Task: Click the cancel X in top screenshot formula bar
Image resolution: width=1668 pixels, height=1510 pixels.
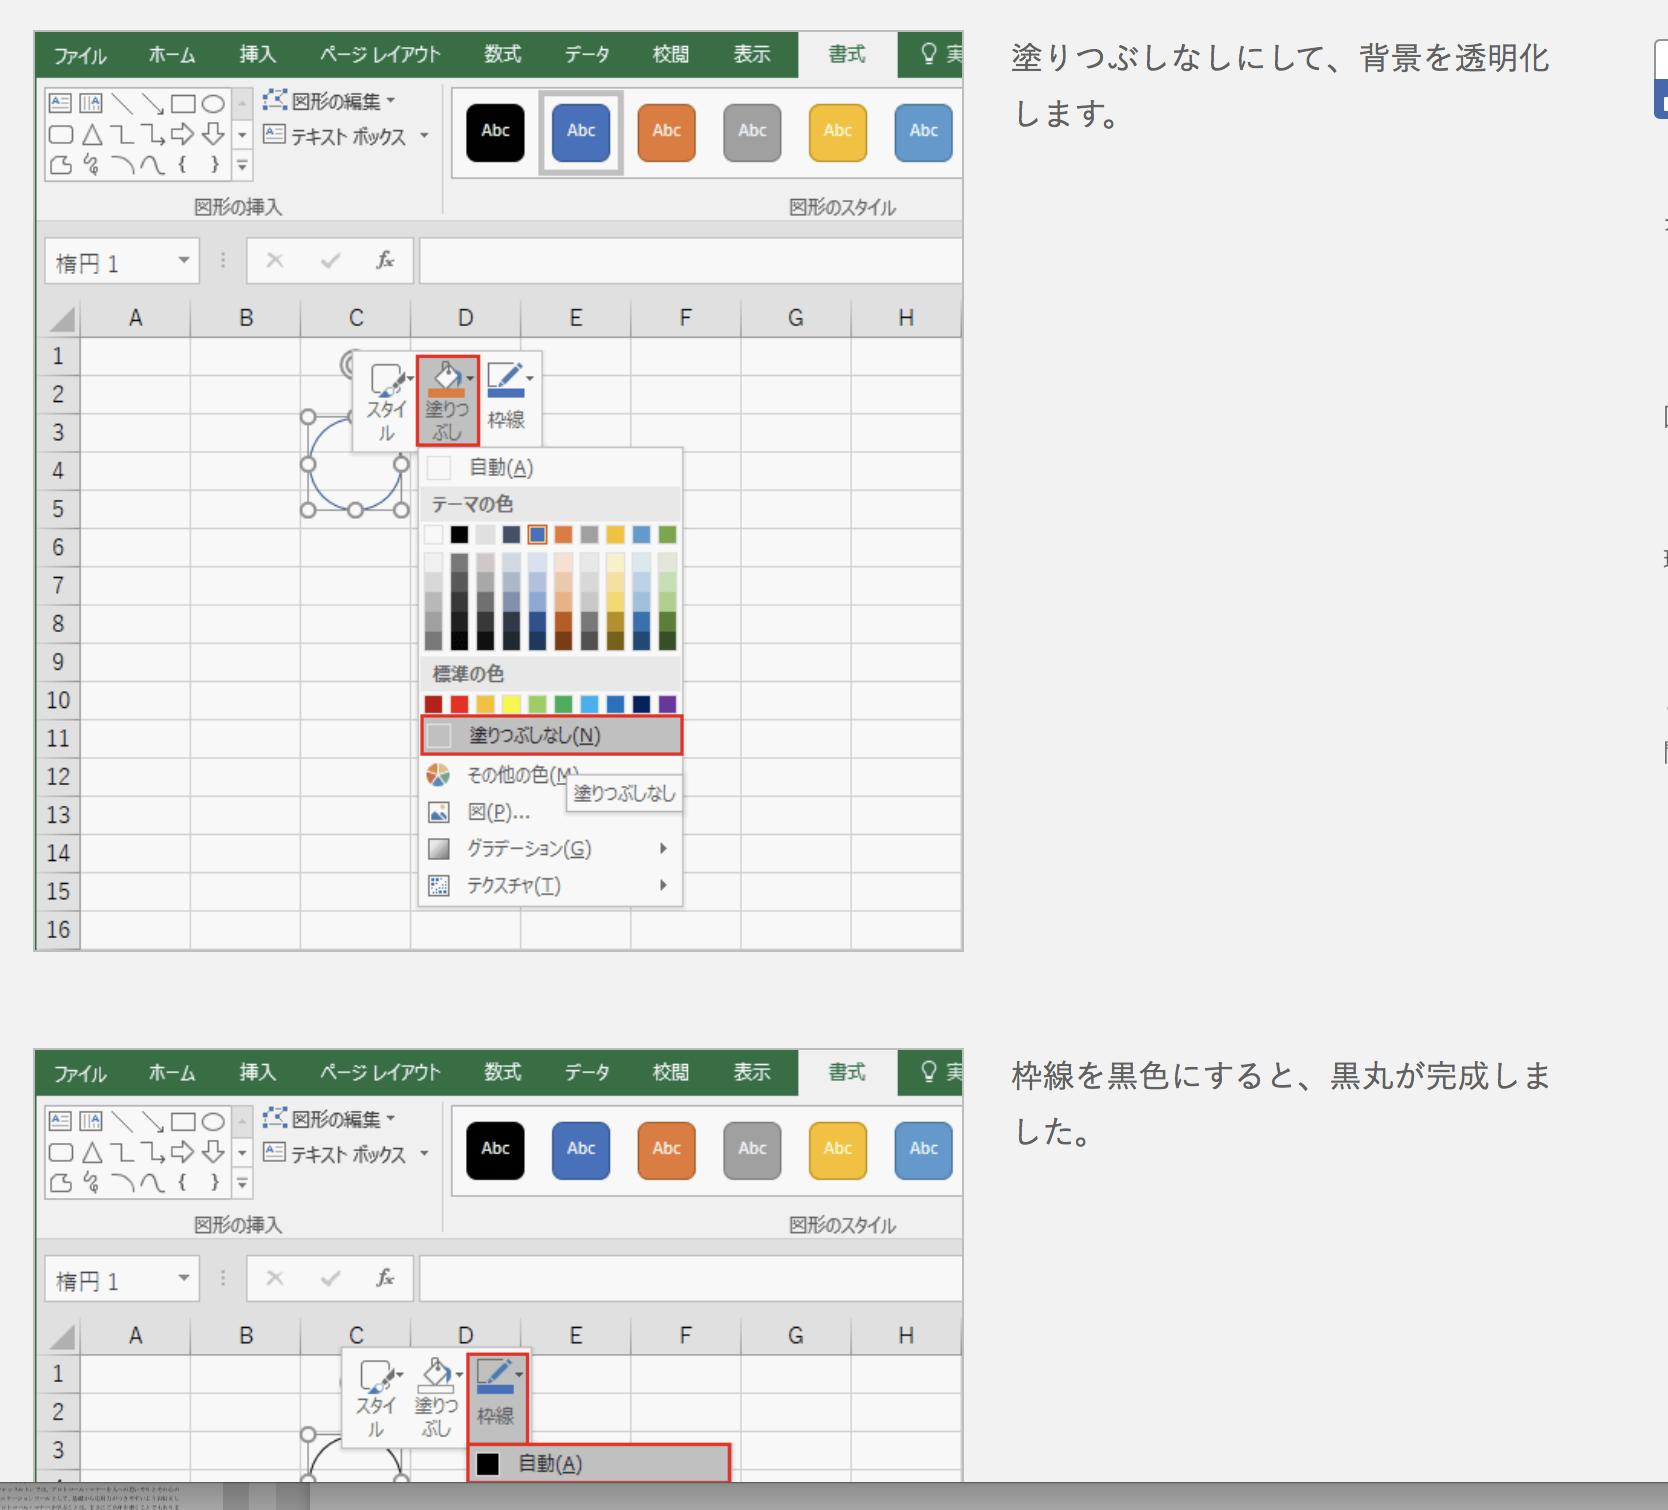Action: [x=275, y=261]
